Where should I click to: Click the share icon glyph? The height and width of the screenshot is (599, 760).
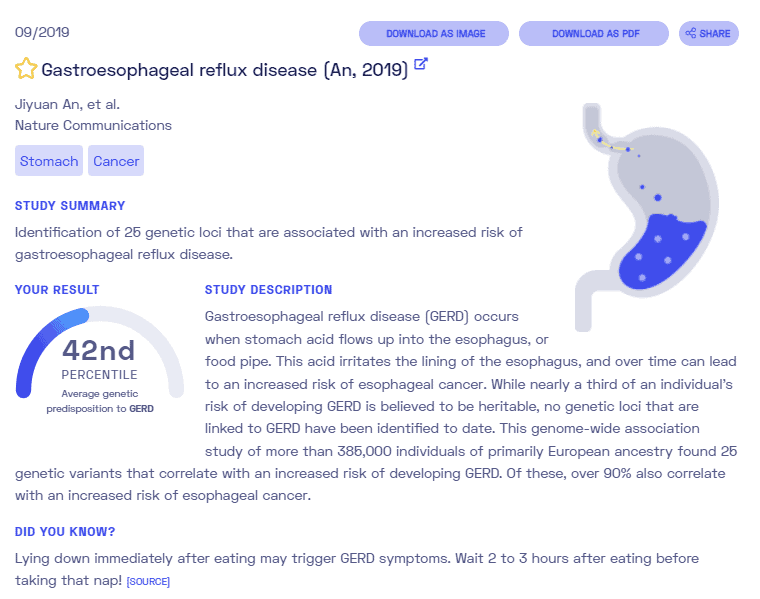click(691, 33)
